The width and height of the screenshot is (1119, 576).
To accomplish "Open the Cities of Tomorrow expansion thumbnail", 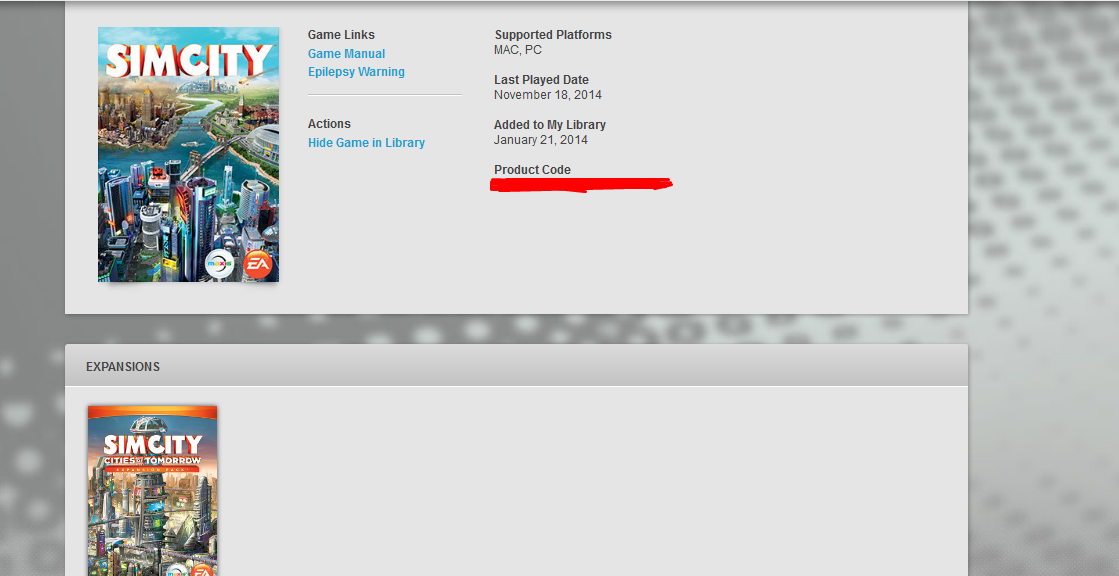I will (153, 491).
